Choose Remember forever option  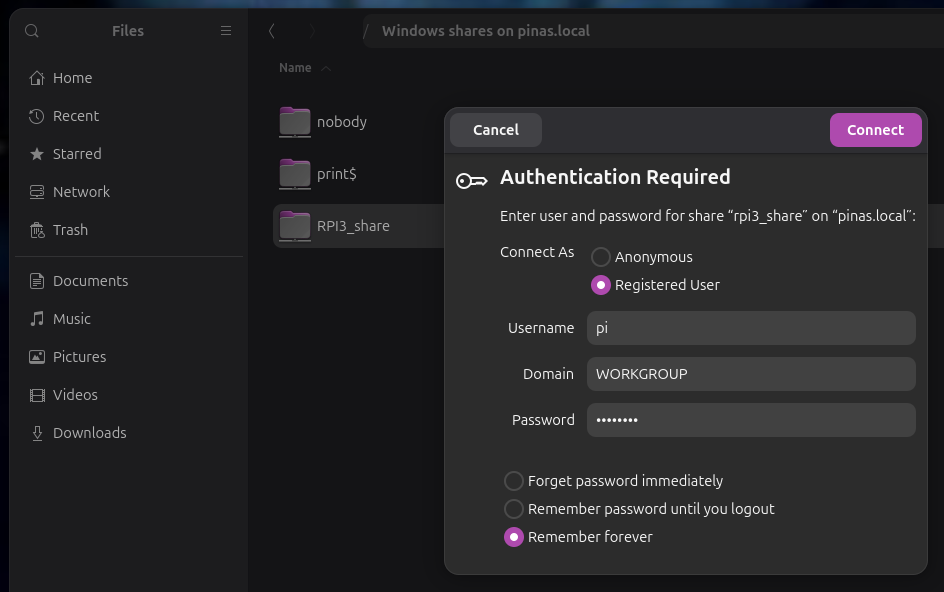[578, 537]
